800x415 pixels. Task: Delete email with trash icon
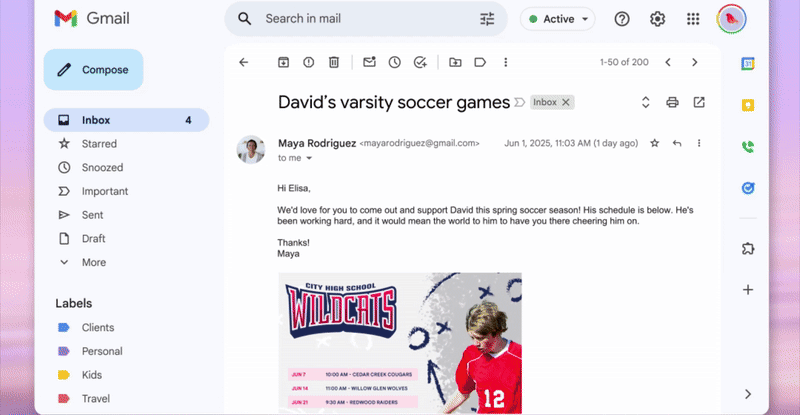point(334,62)
